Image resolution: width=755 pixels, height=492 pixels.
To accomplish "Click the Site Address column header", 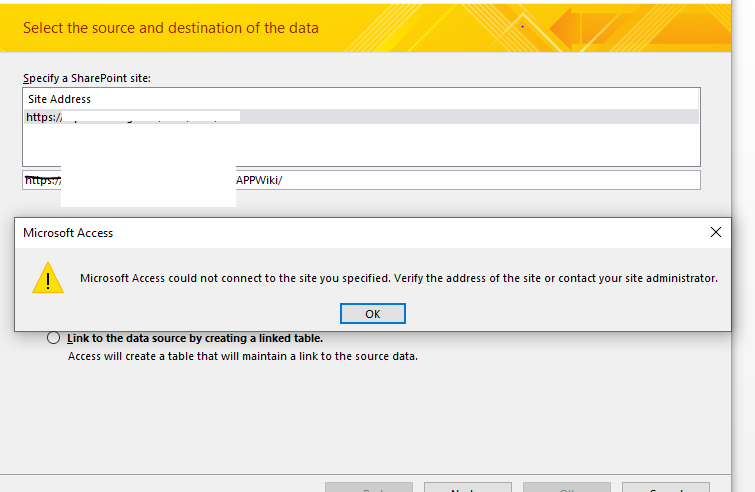I will [x=59, y=99].
